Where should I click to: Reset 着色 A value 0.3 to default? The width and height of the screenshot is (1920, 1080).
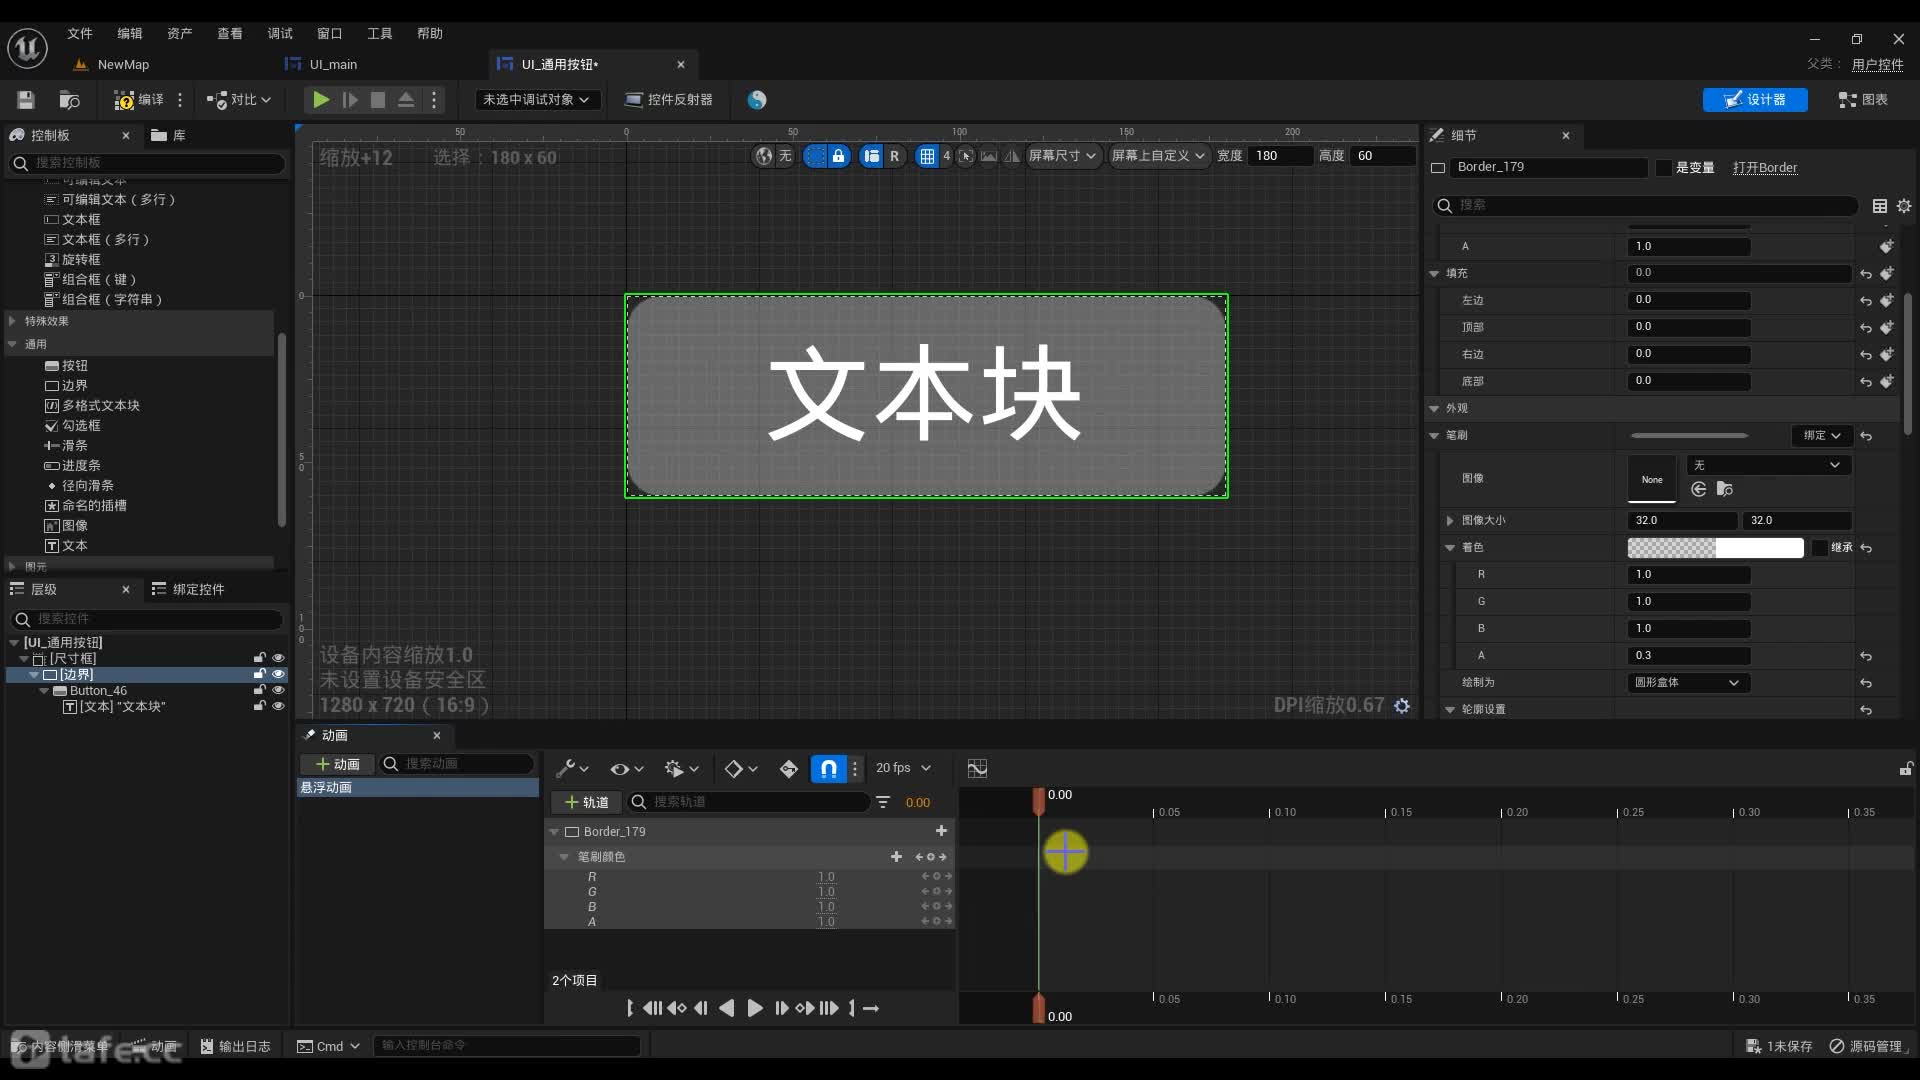1866,656
